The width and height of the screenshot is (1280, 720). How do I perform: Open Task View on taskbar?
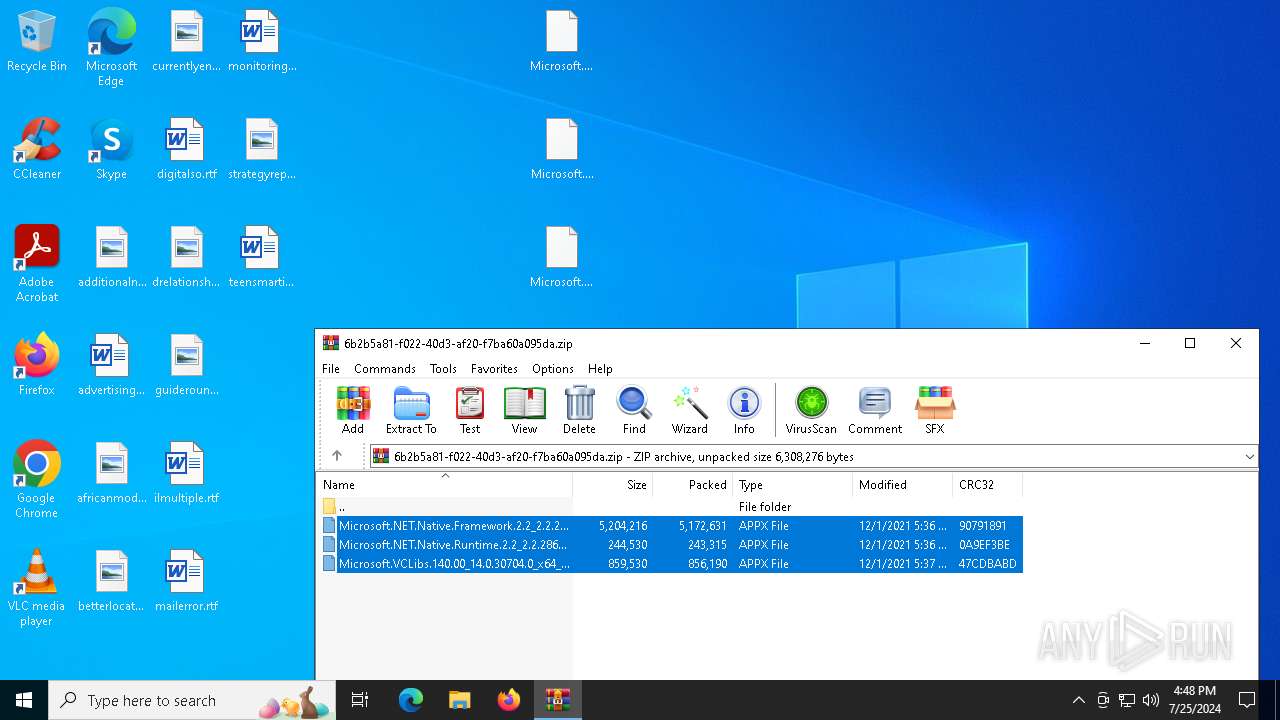[x=360, y=700]
